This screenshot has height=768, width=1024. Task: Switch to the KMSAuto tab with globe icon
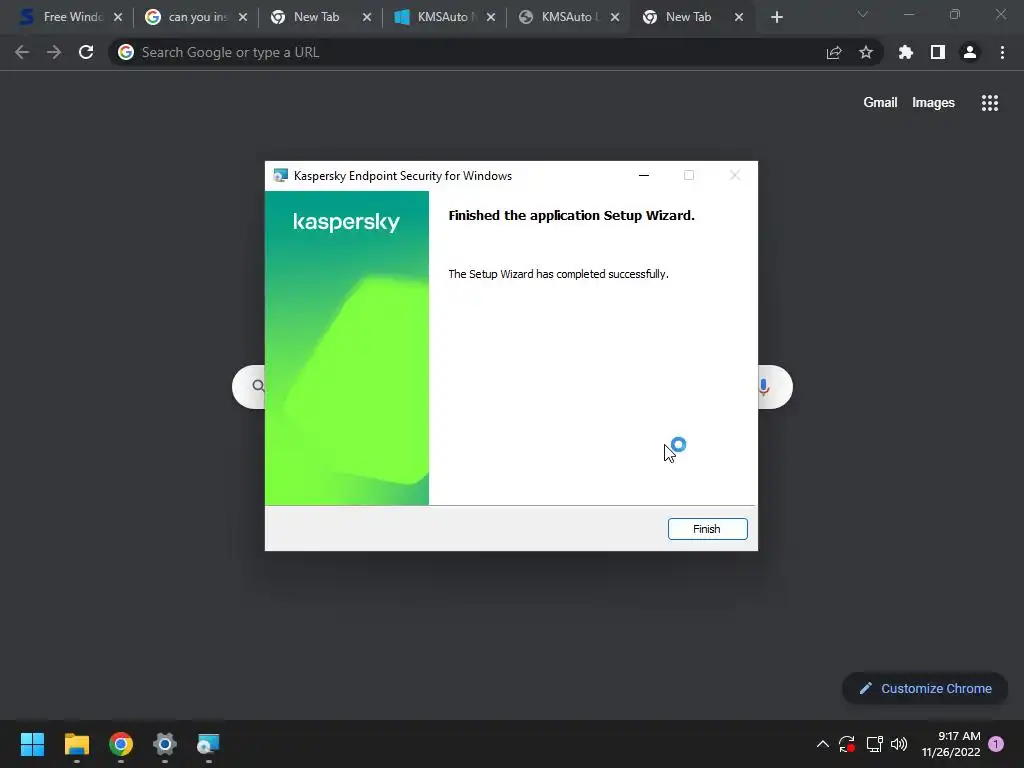pos(566,17)
